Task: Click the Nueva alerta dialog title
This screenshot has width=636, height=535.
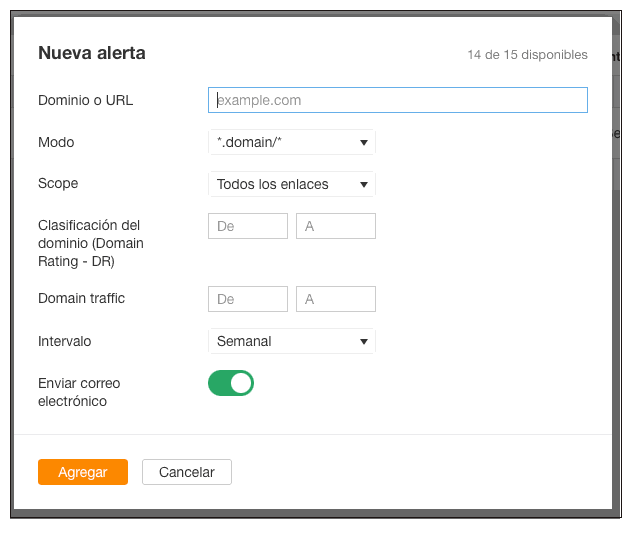Action: pos(92,53)
